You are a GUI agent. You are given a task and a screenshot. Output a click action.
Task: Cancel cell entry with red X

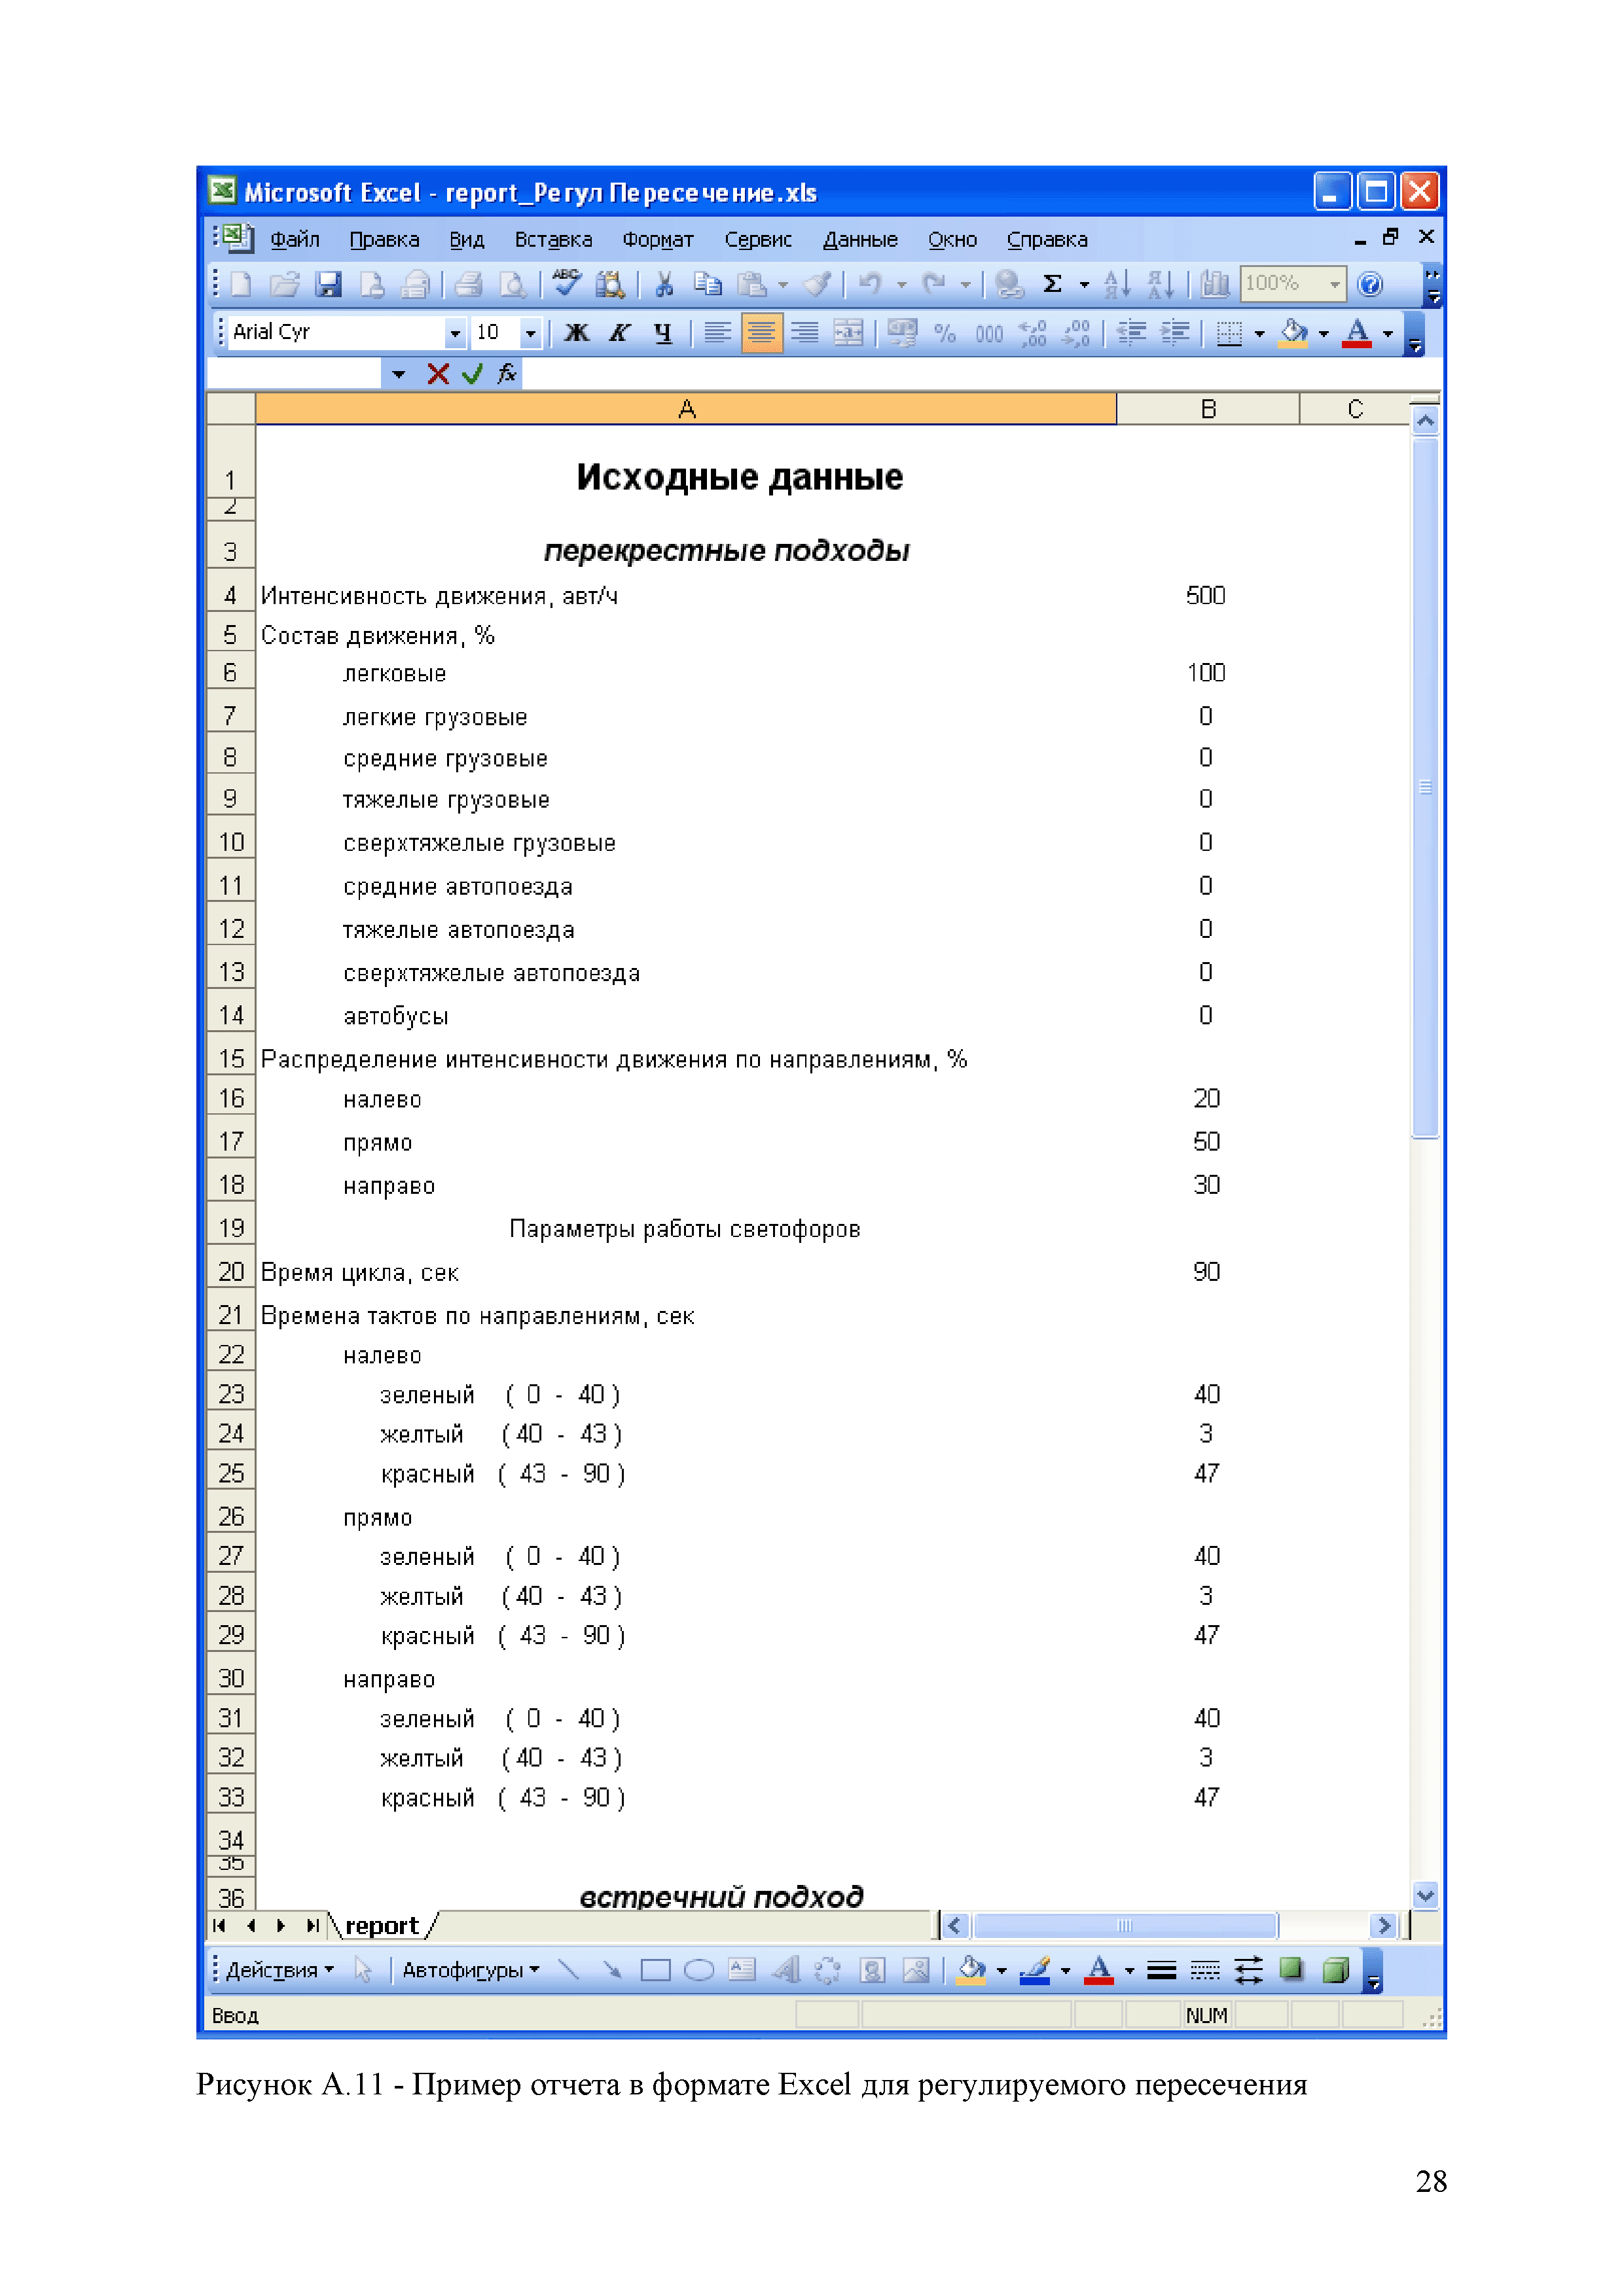(x=438, y=374)
